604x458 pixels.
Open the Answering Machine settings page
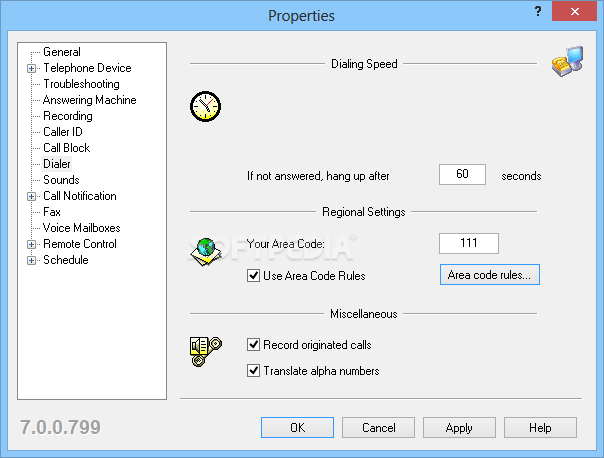[89, 100]
